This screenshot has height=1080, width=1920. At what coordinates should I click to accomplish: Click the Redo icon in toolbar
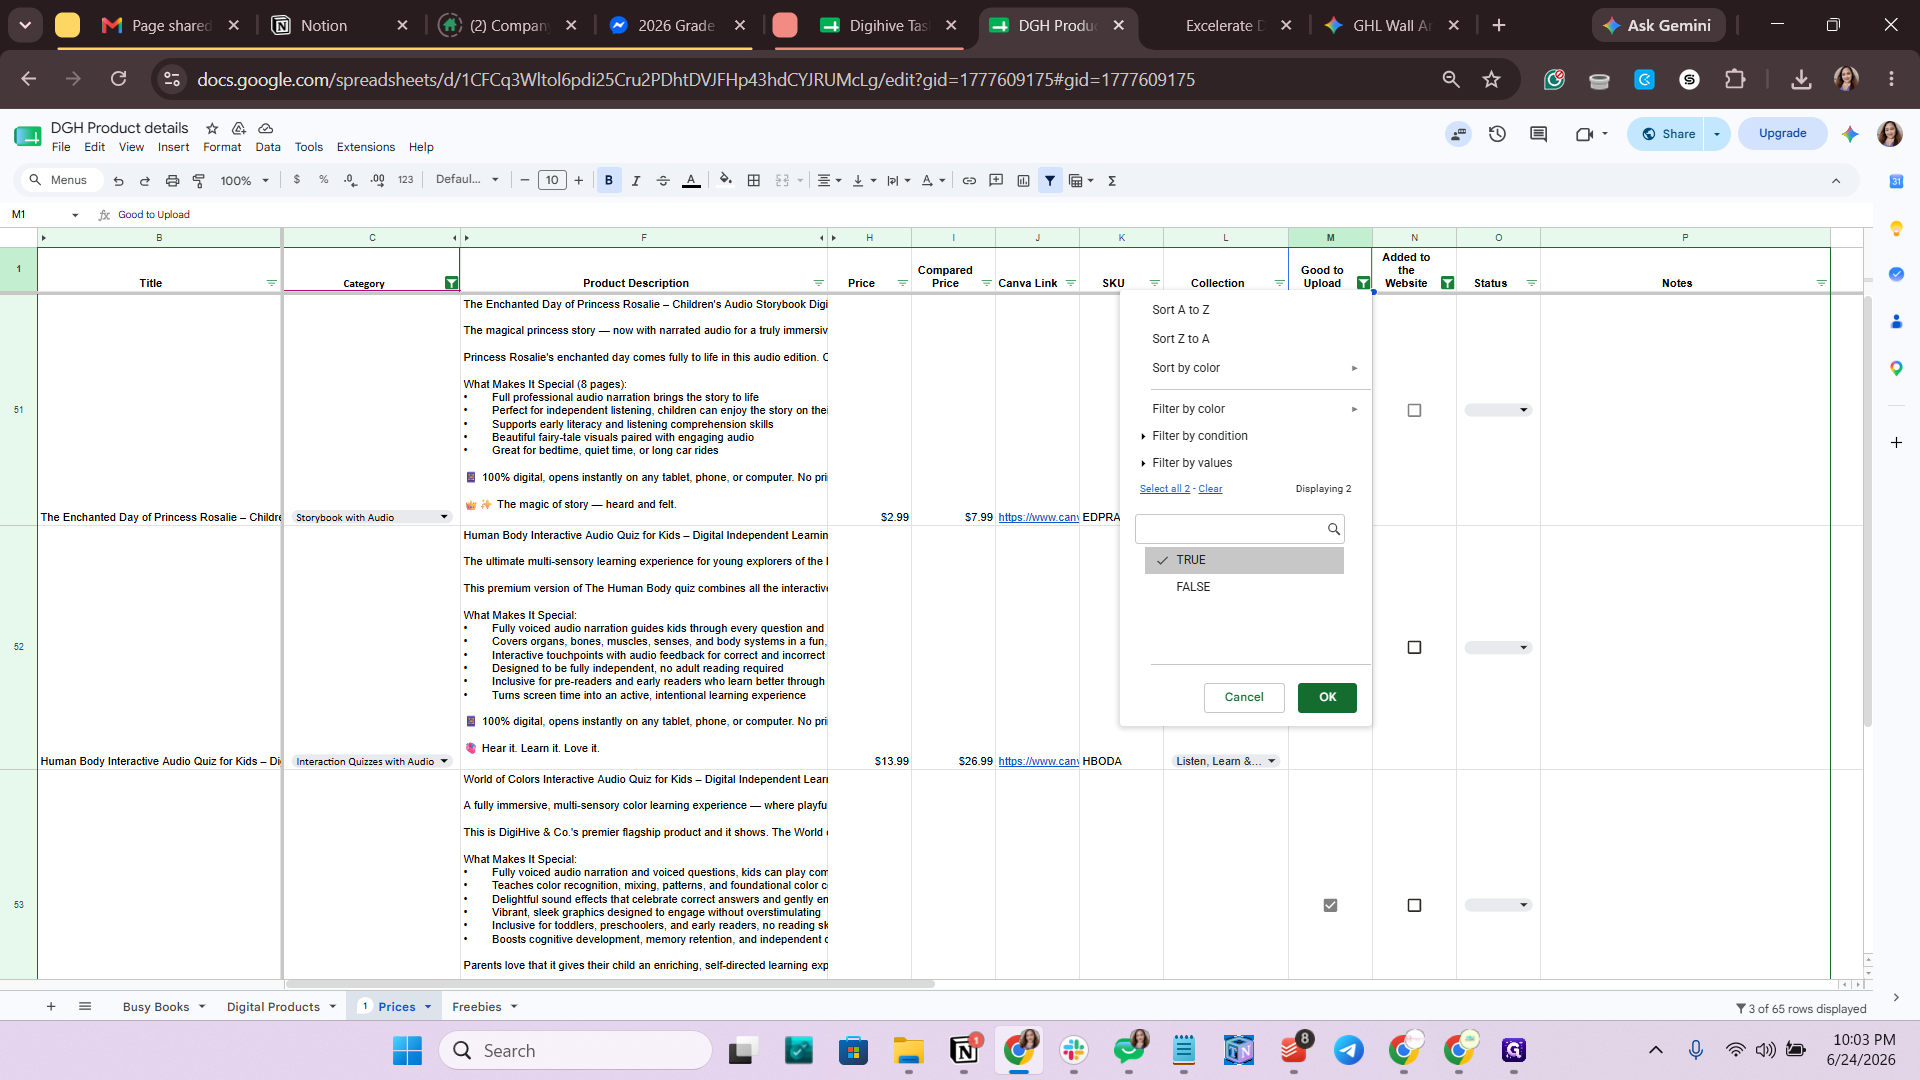(145, 181)
